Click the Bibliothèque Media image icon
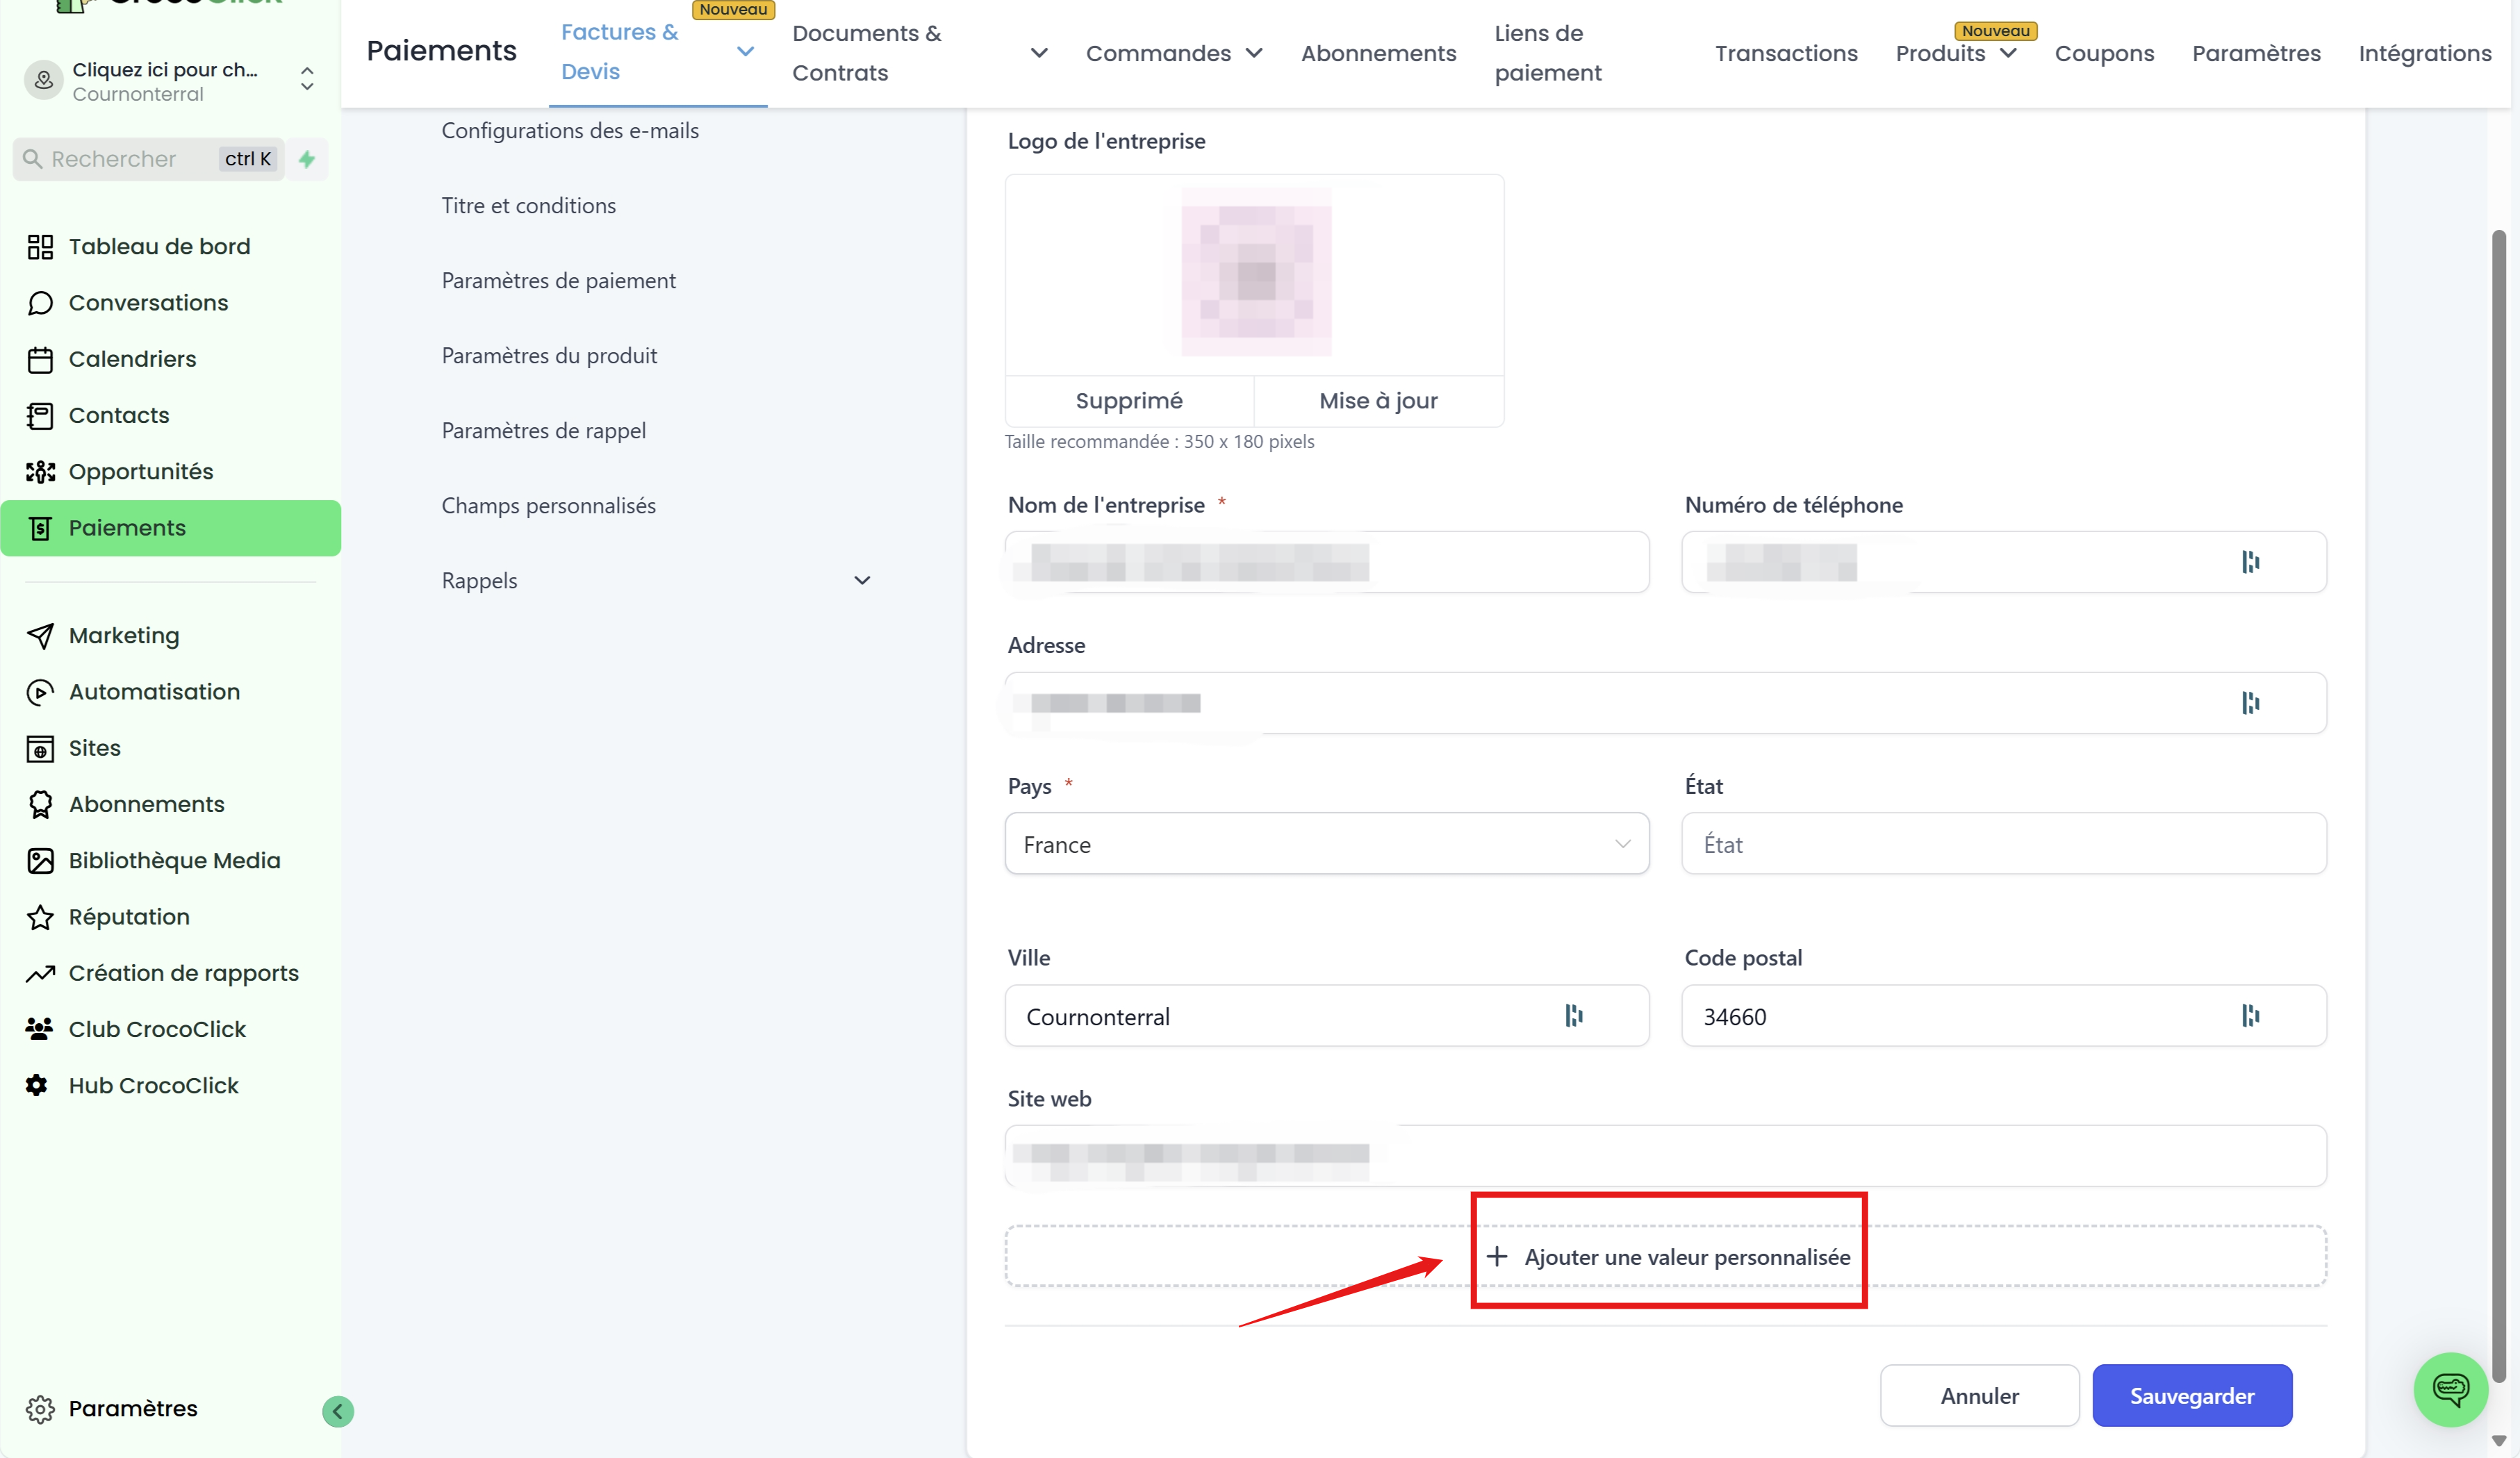2520x1458 pixels. [x=40, y=861]
